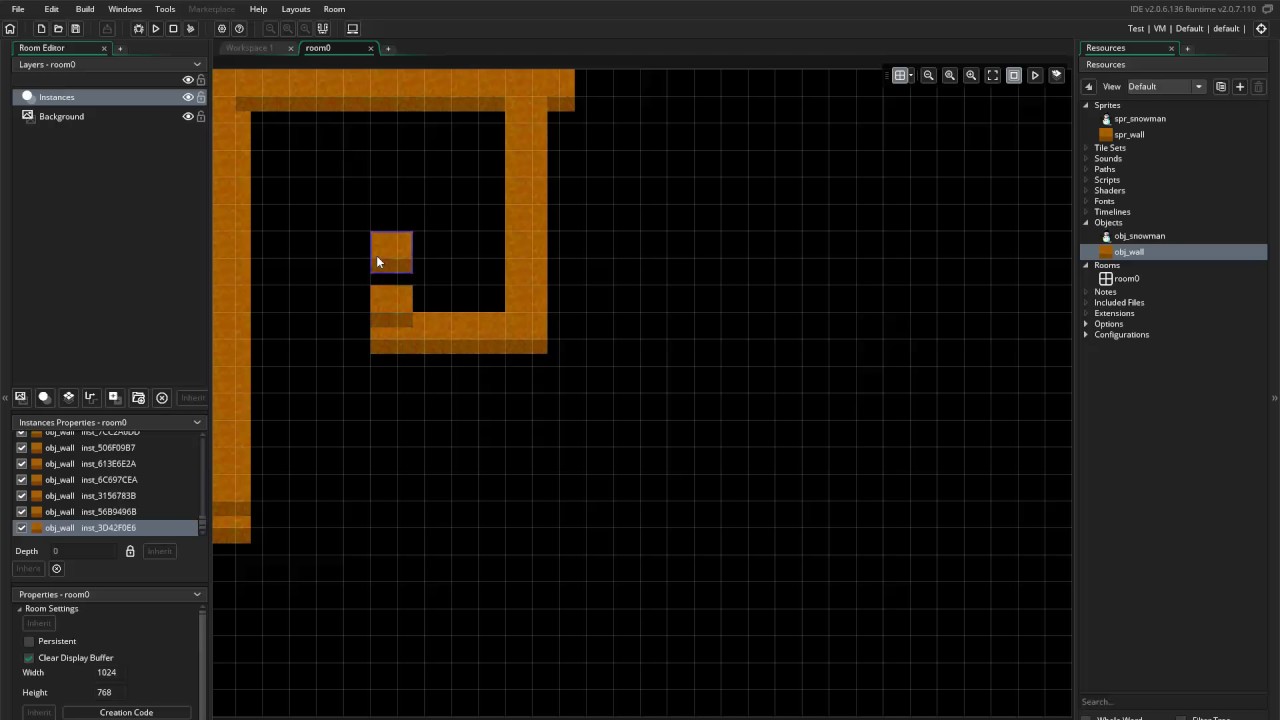Create a new path layer

(x=90, y=397)
